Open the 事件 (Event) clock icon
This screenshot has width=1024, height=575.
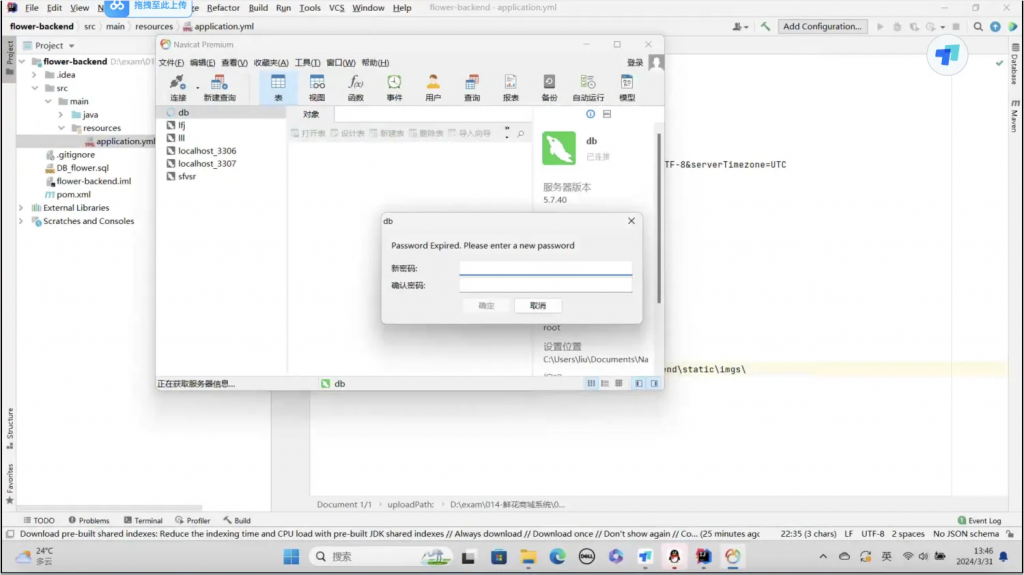tap(394, 86)
